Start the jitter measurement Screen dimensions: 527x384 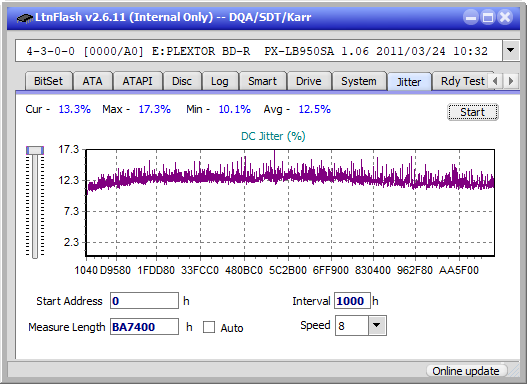[x=473, y=112]
